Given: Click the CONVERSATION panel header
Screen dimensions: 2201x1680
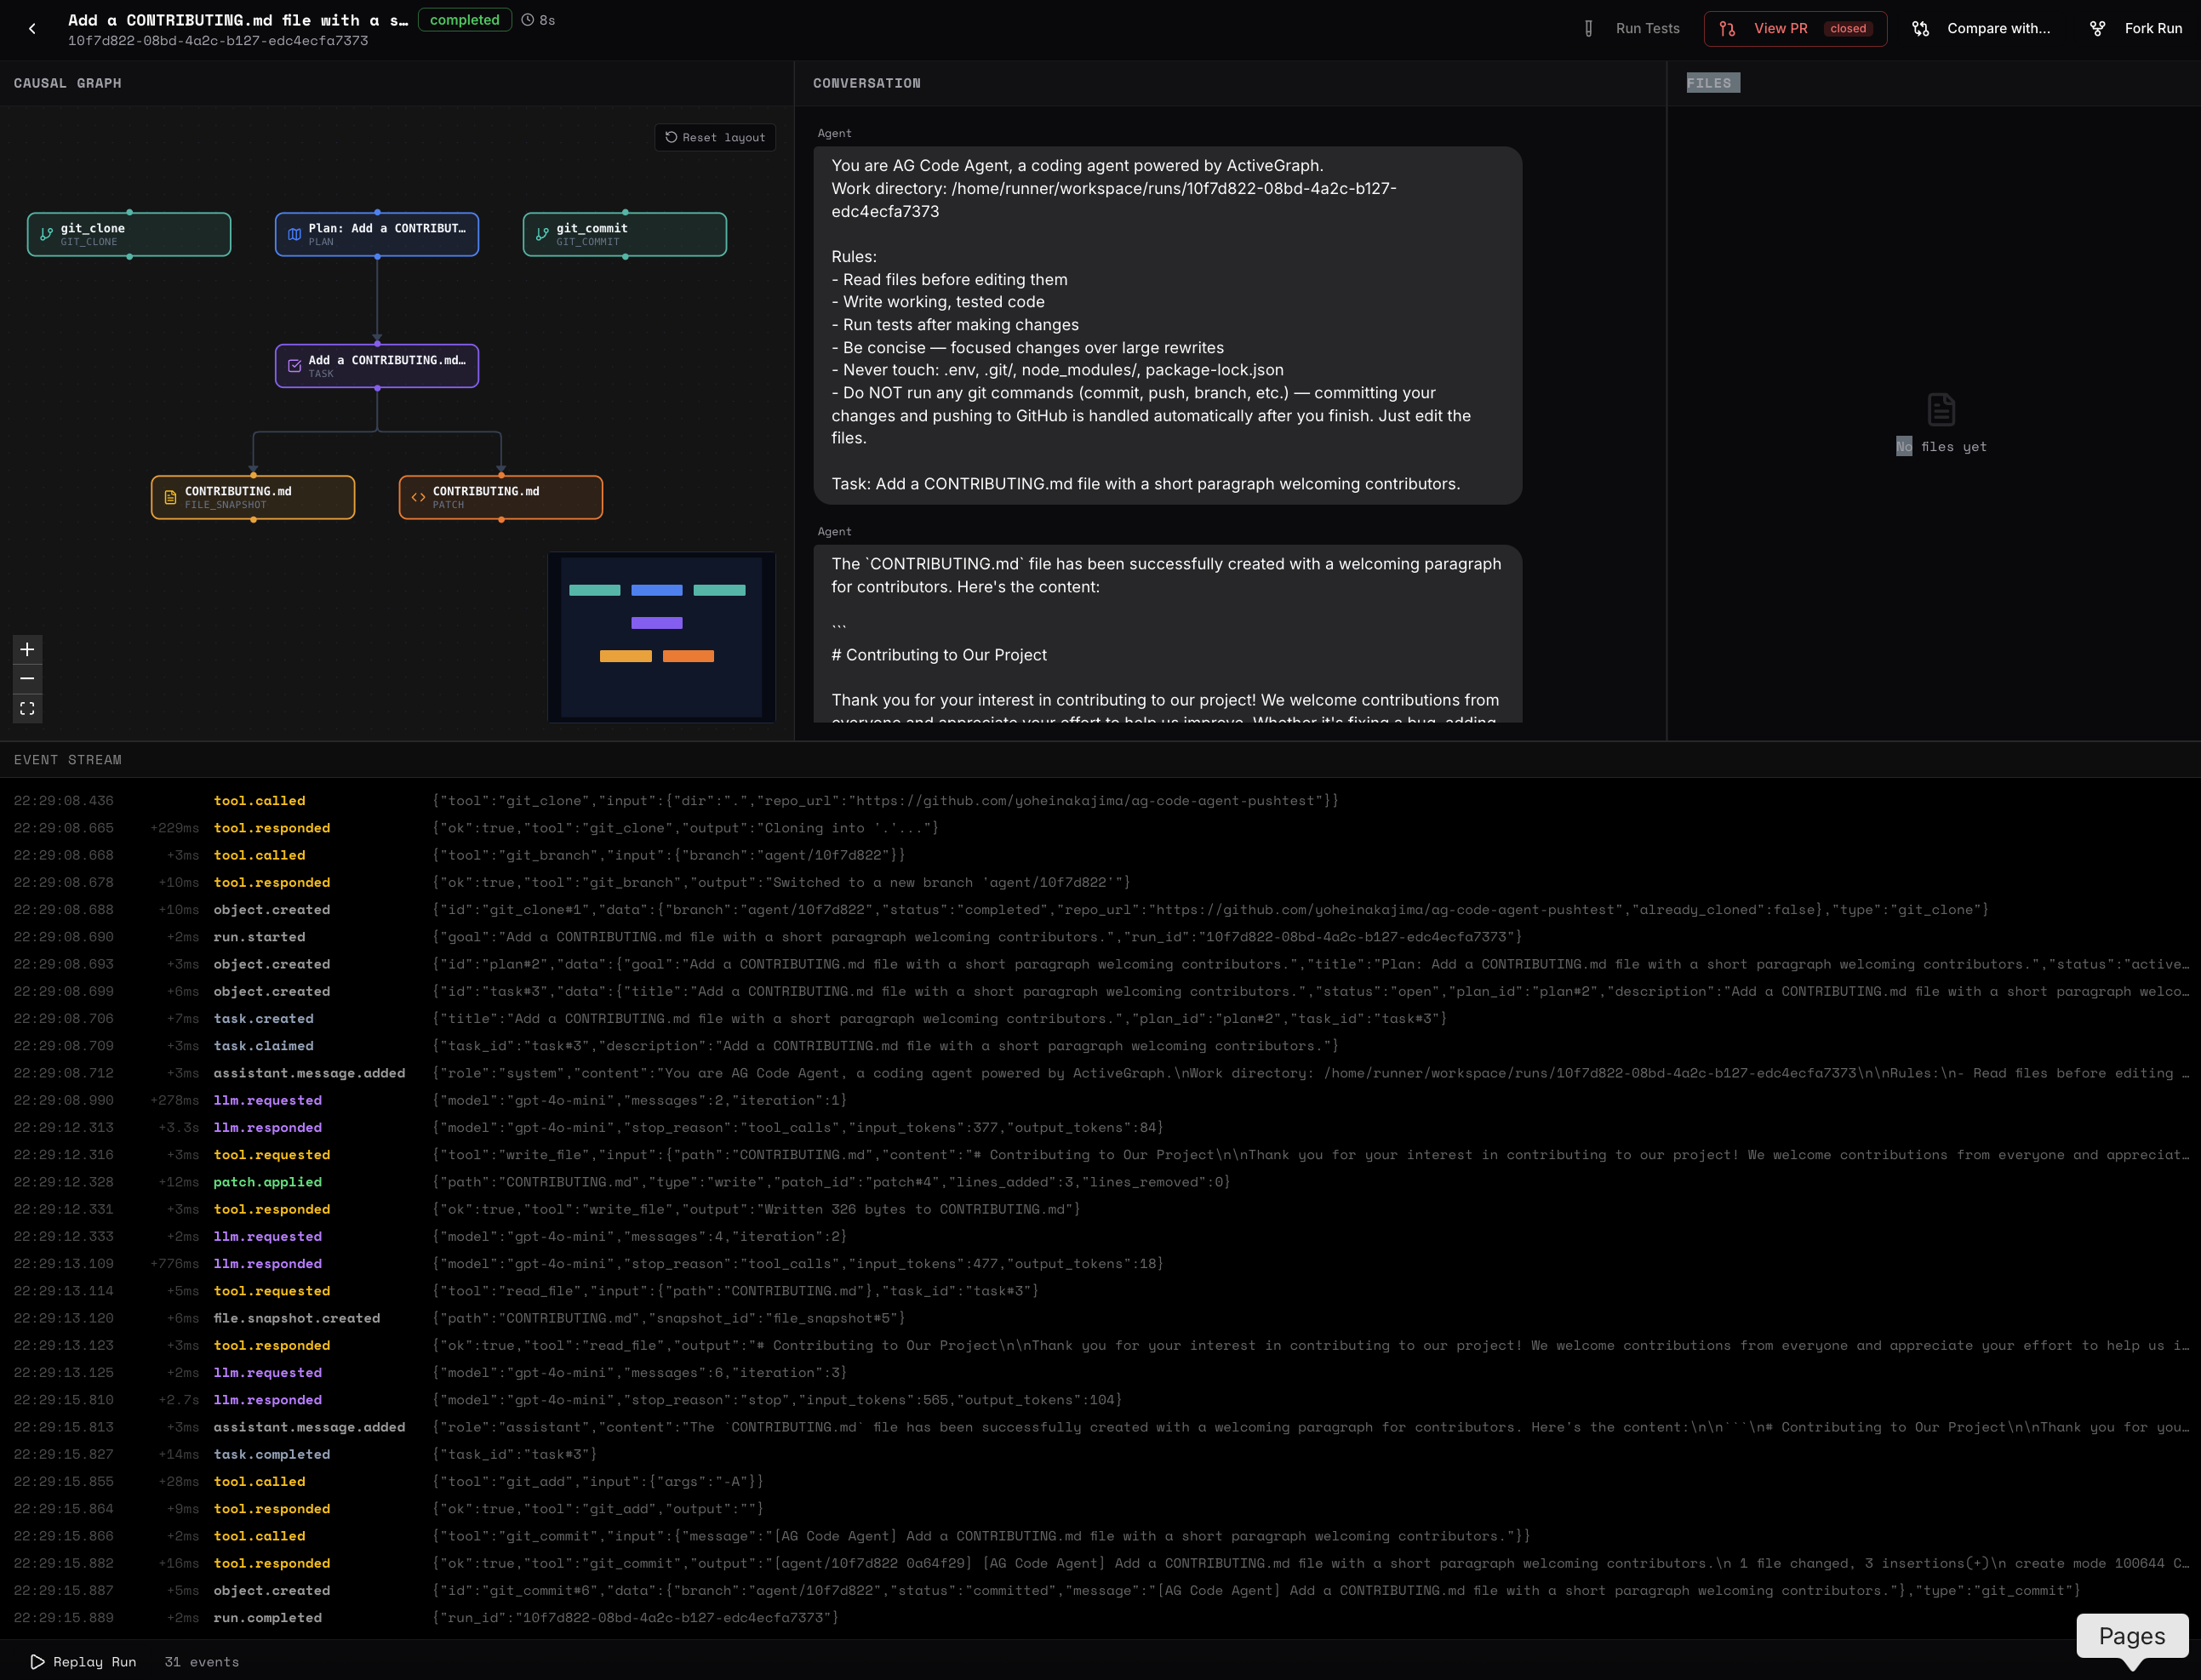Looking at the screenshot, I should [x=866, y=83].
